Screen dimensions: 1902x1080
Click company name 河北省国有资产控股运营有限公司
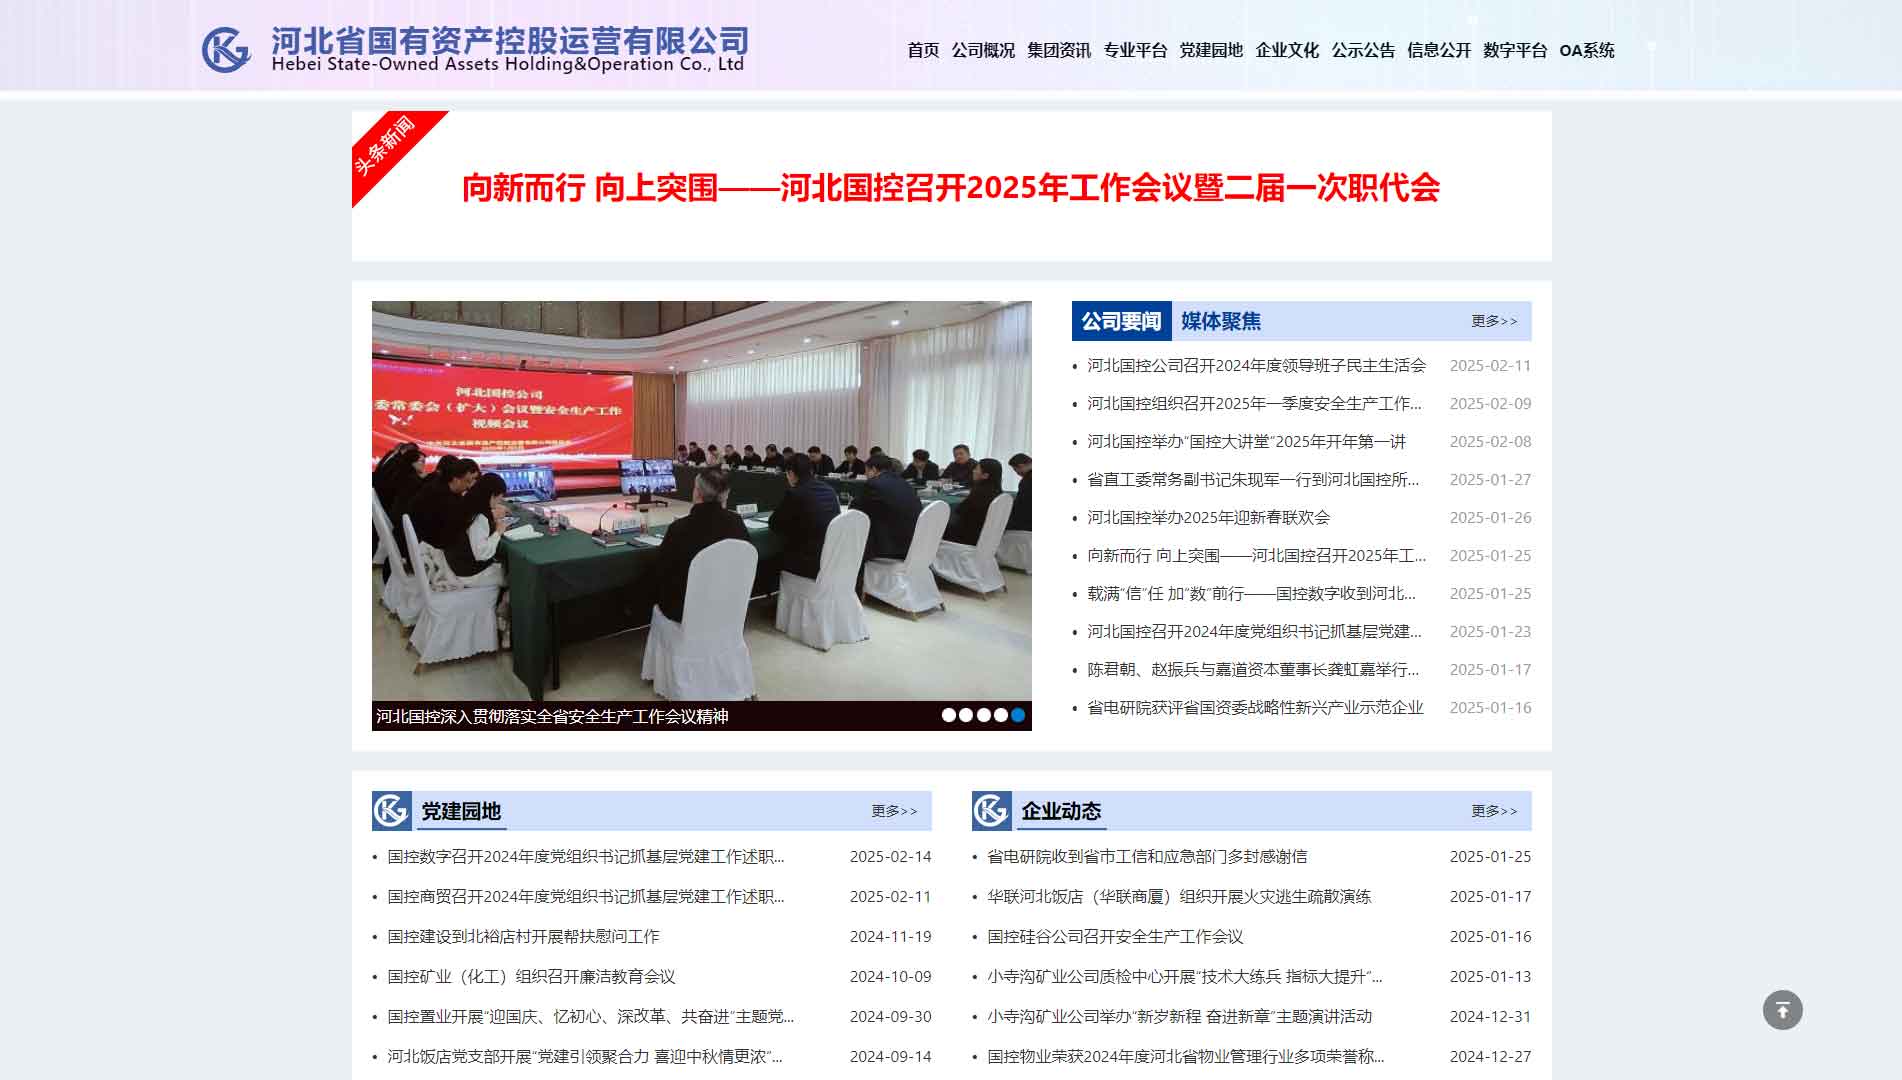pyautogui.click(x=510, y=40)
